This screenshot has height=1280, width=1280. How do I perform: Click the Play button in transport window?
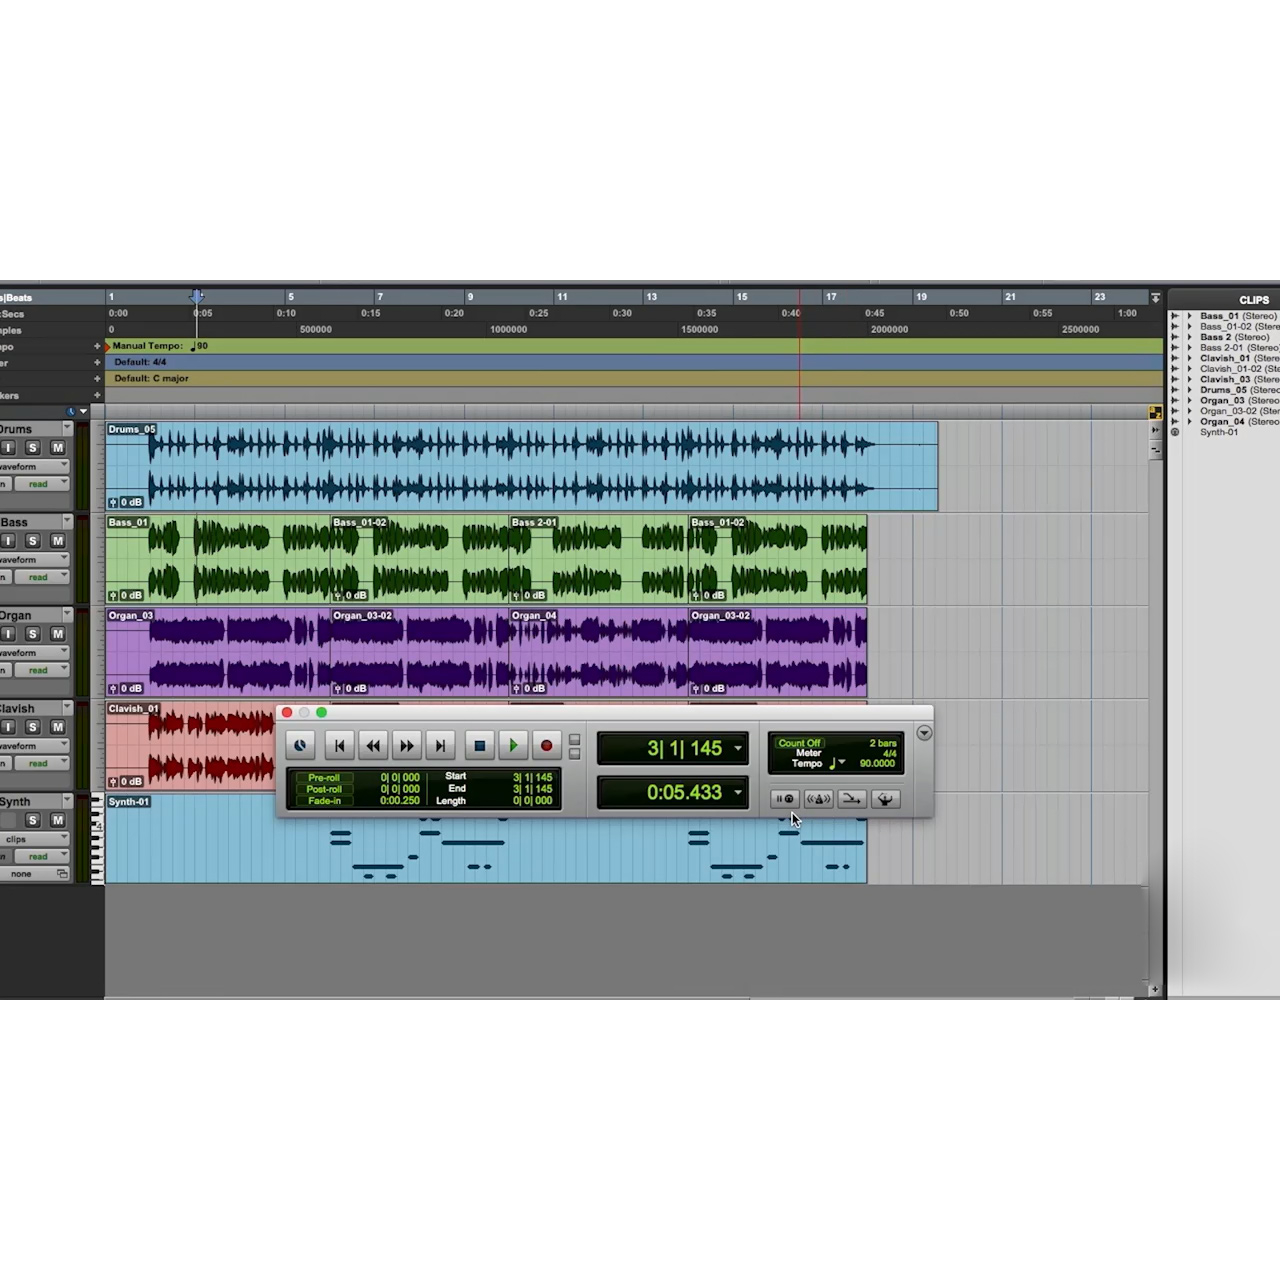pos(513,746)
